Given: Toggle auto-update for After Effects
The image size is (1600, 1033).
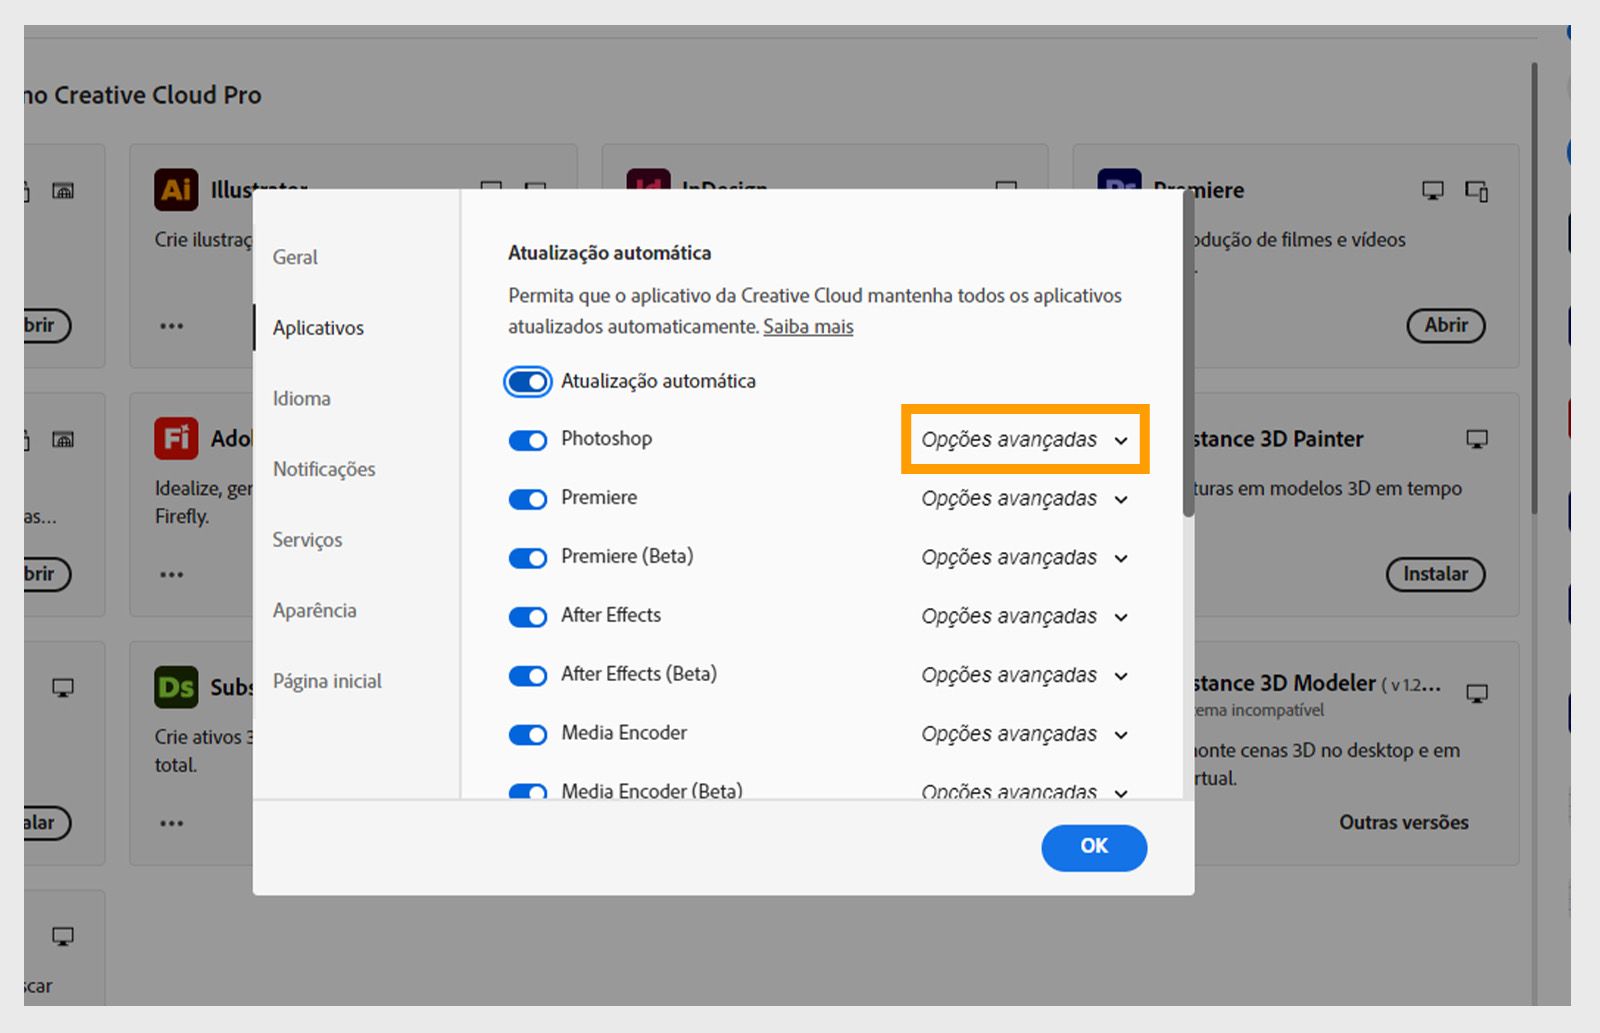Looking at the screenshot, I should pos(528,617).
